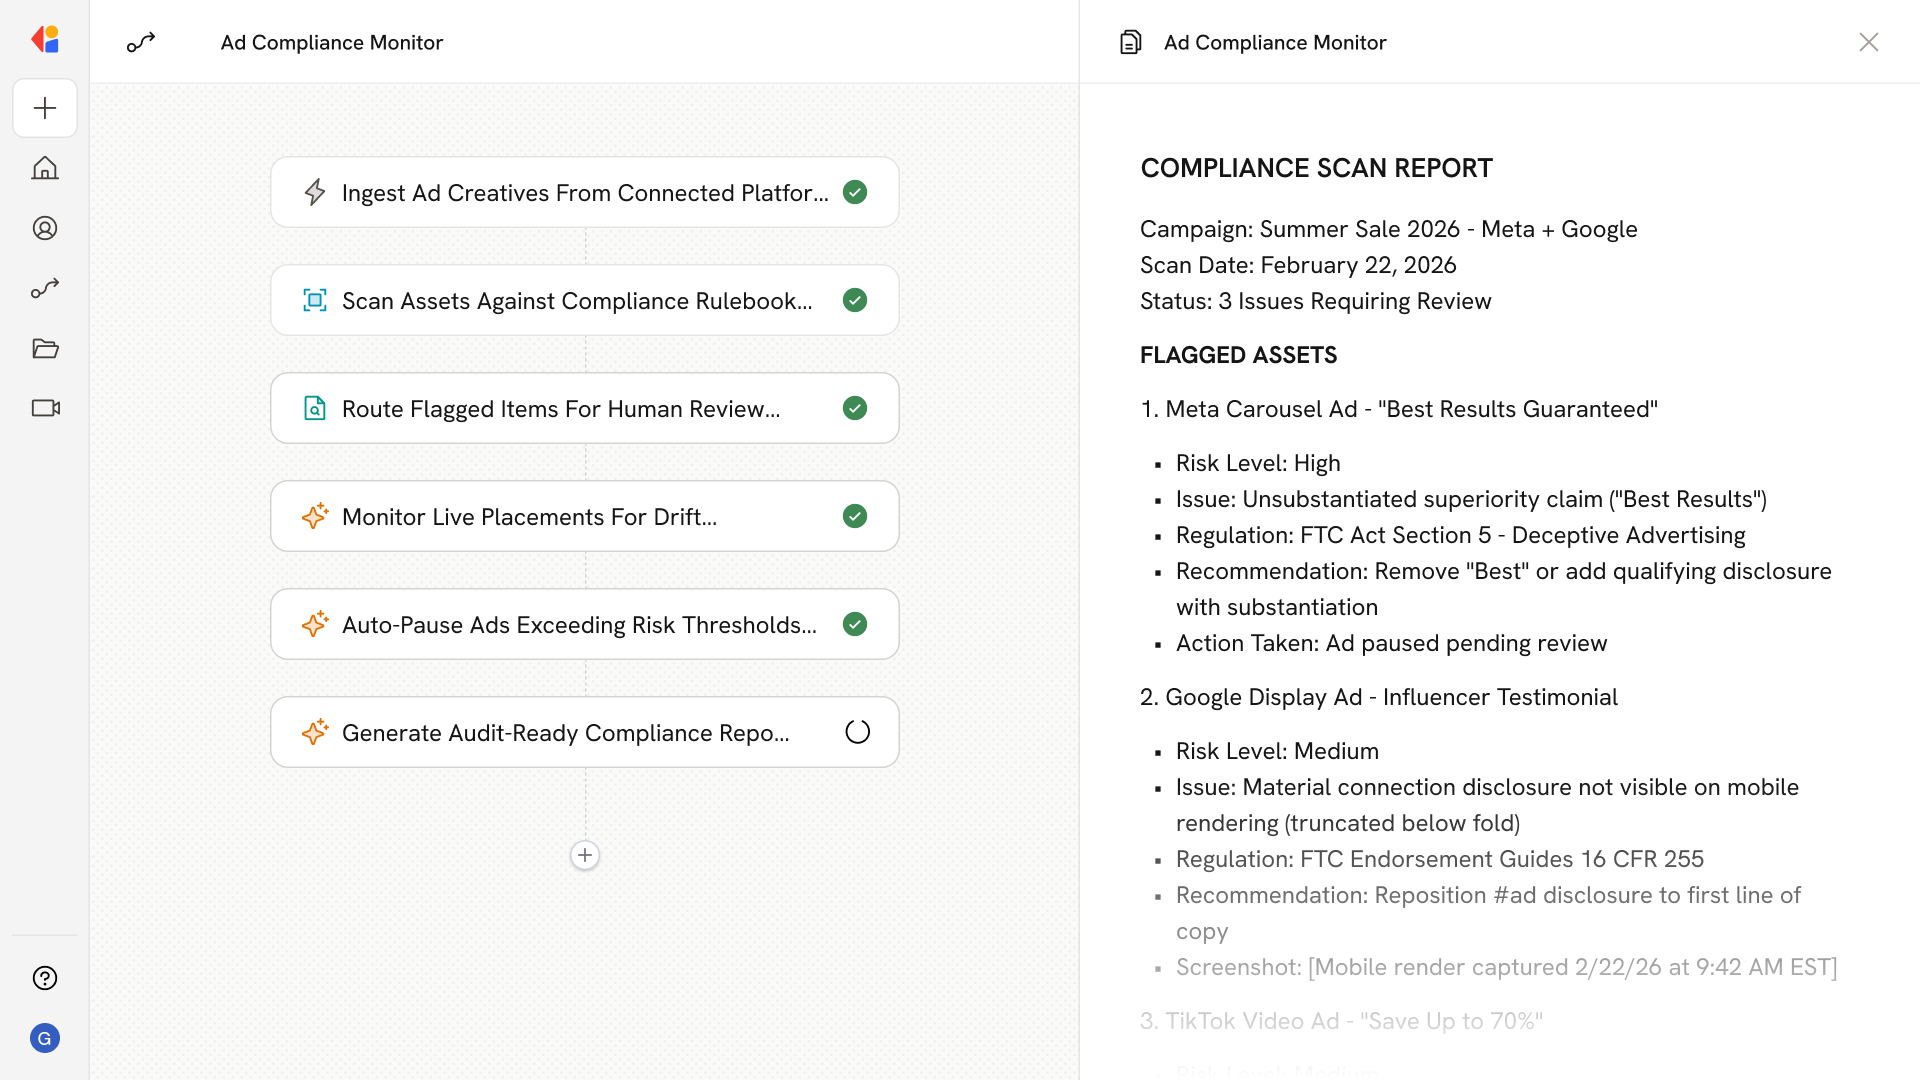Open the help question mark icon
Image resolution: width=1920 pixels, height=1080 pixels.
[45, 978]
